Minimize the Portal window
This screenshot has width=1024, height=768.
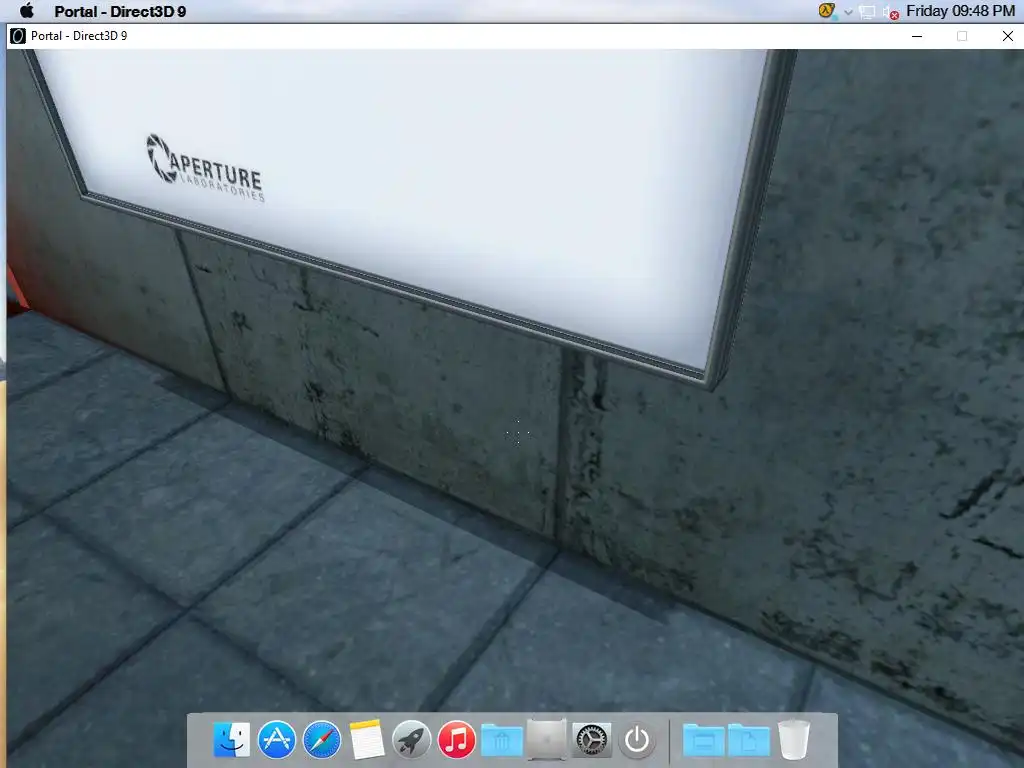coord(917,36)
